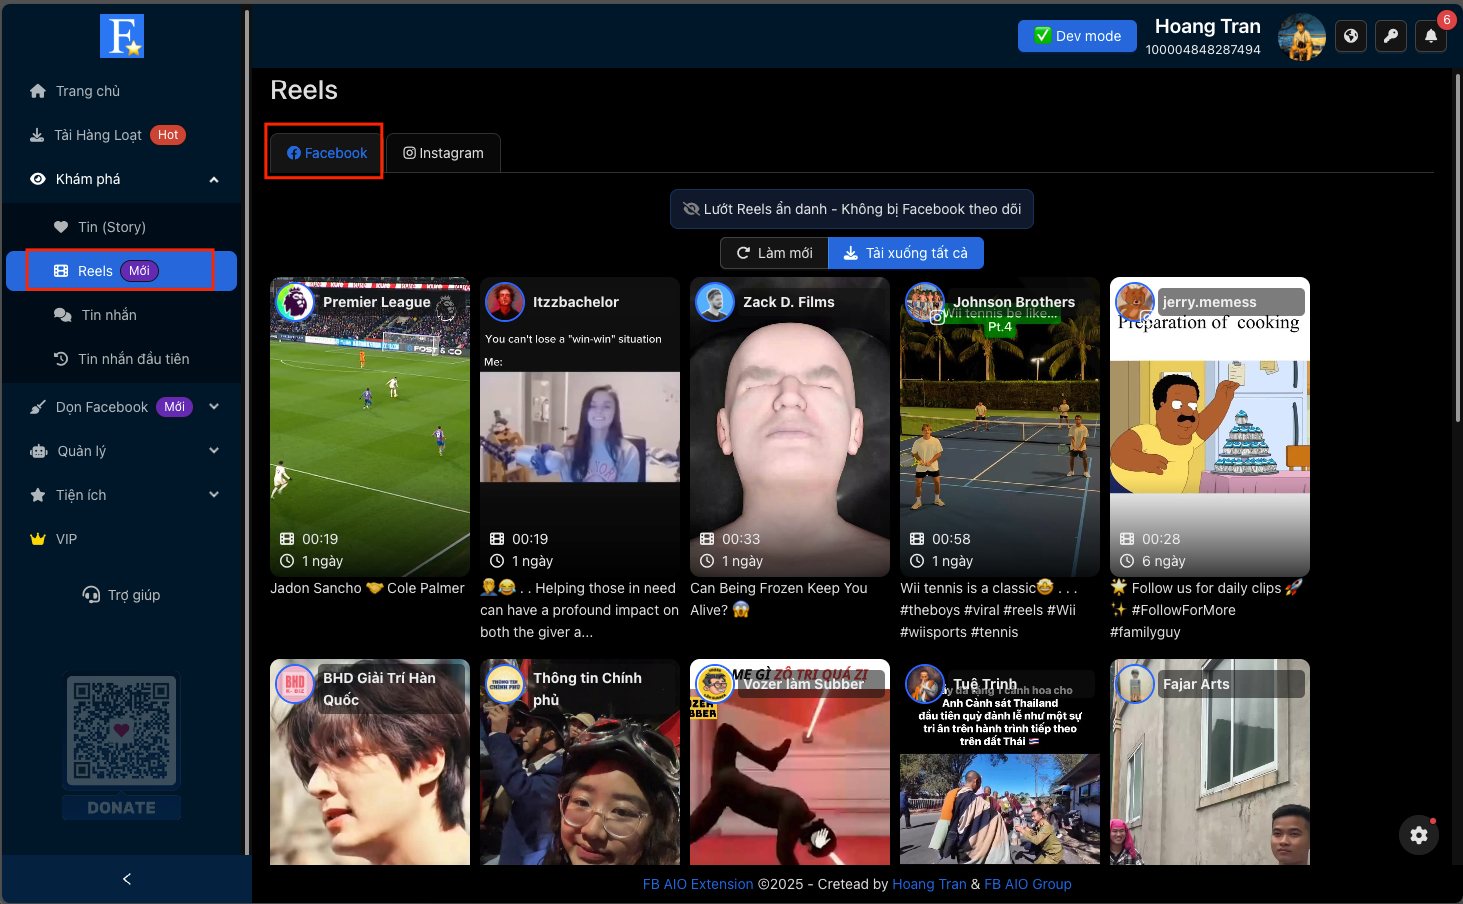Open the Johnson Brothers tennis reel
Viewport: 1463px width, 904px height.
click(1000, 427)
